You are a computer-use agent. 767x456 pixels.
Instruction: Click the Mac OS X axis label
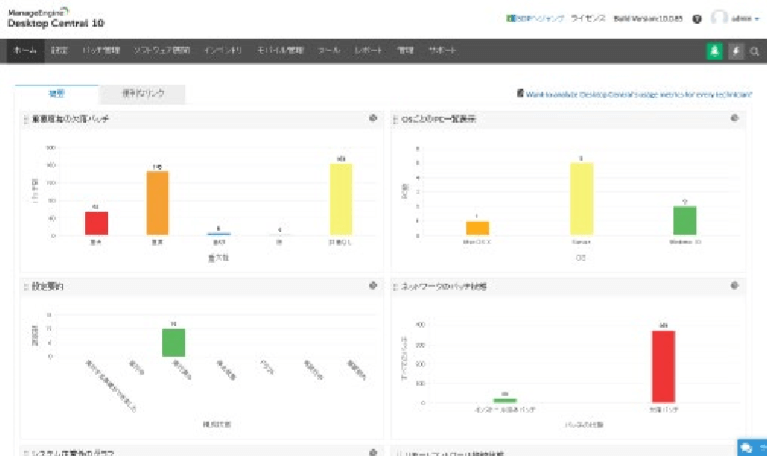click(477, 242)
